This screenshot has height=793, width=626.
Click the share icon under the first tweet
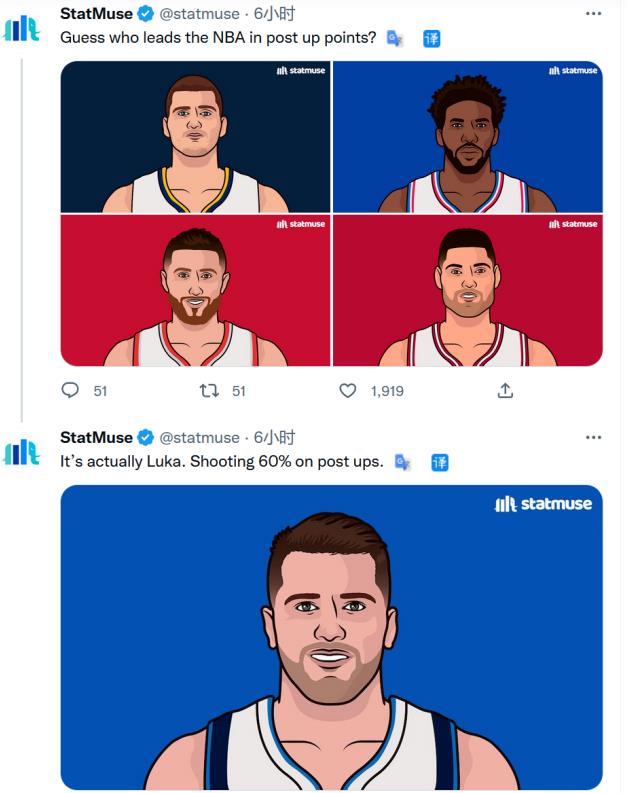pyautogui.click(x=505, y=390)
